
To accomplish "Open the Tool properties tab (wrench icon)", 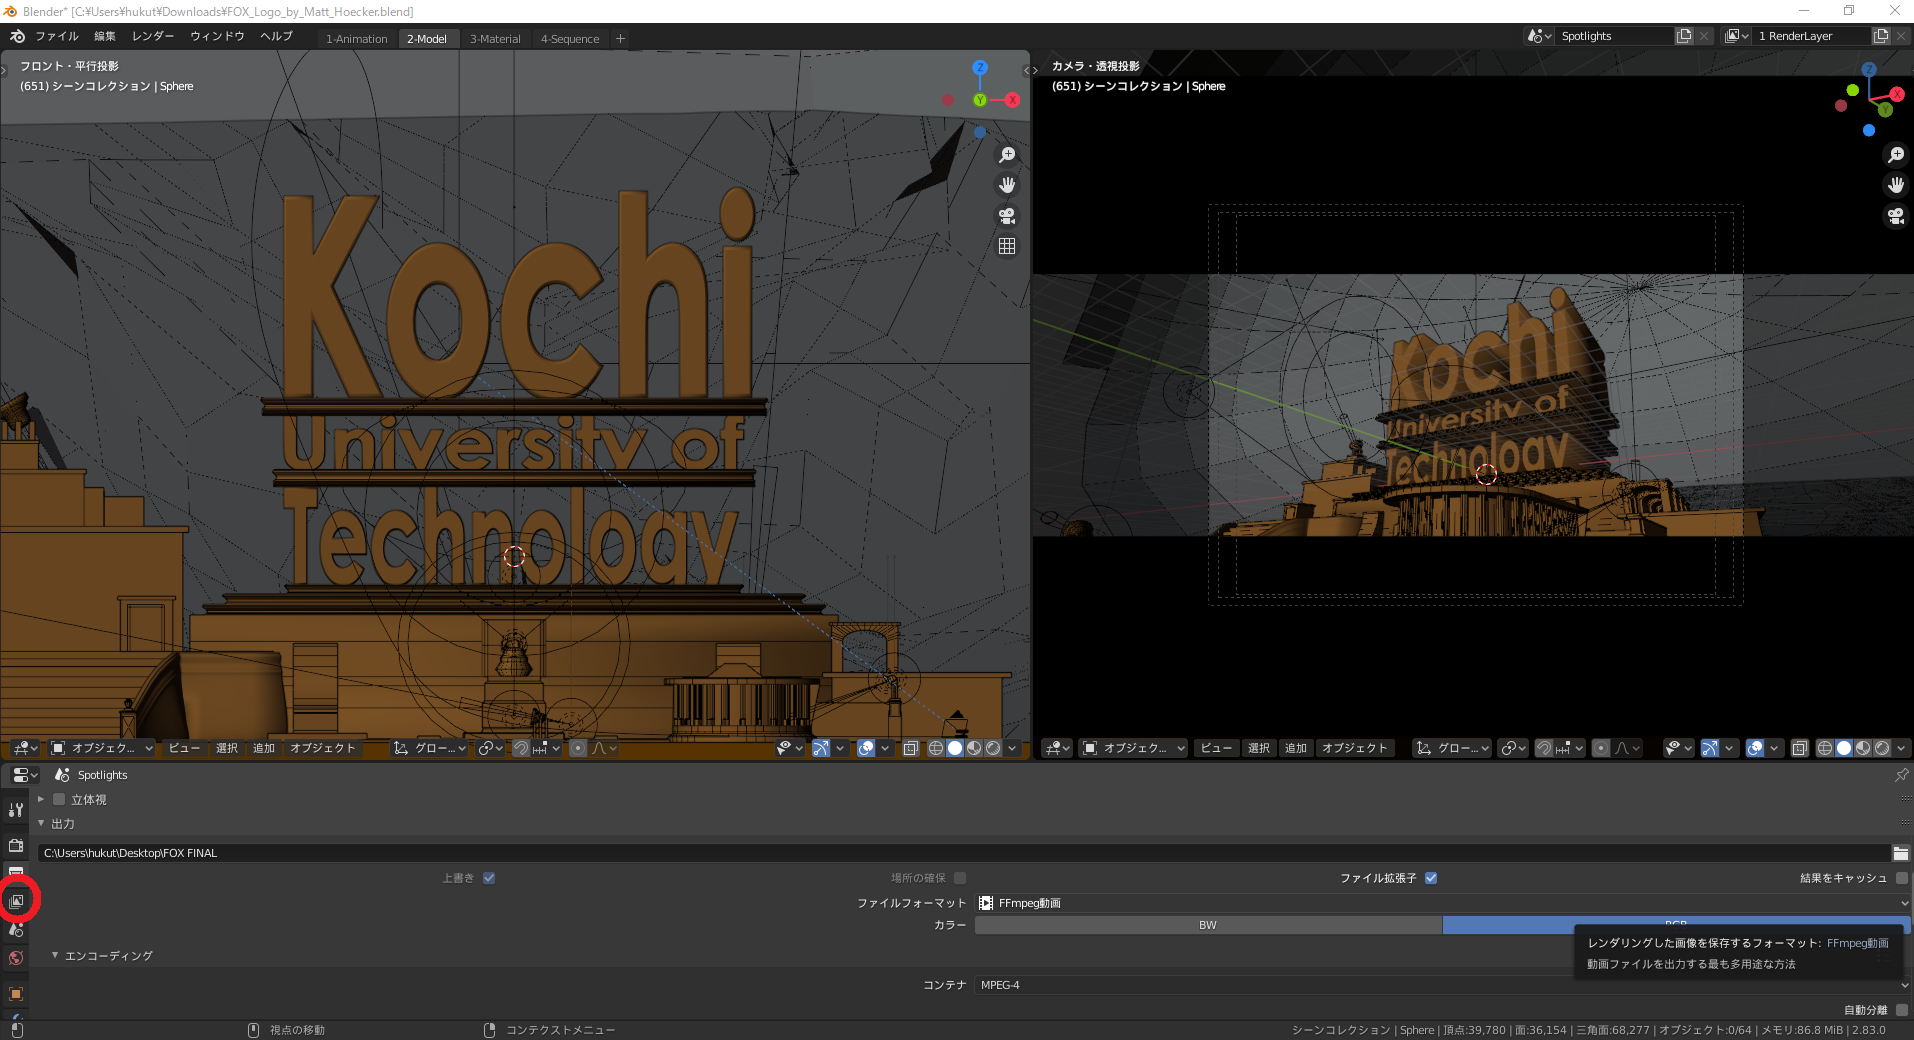I will pos(16,810).
